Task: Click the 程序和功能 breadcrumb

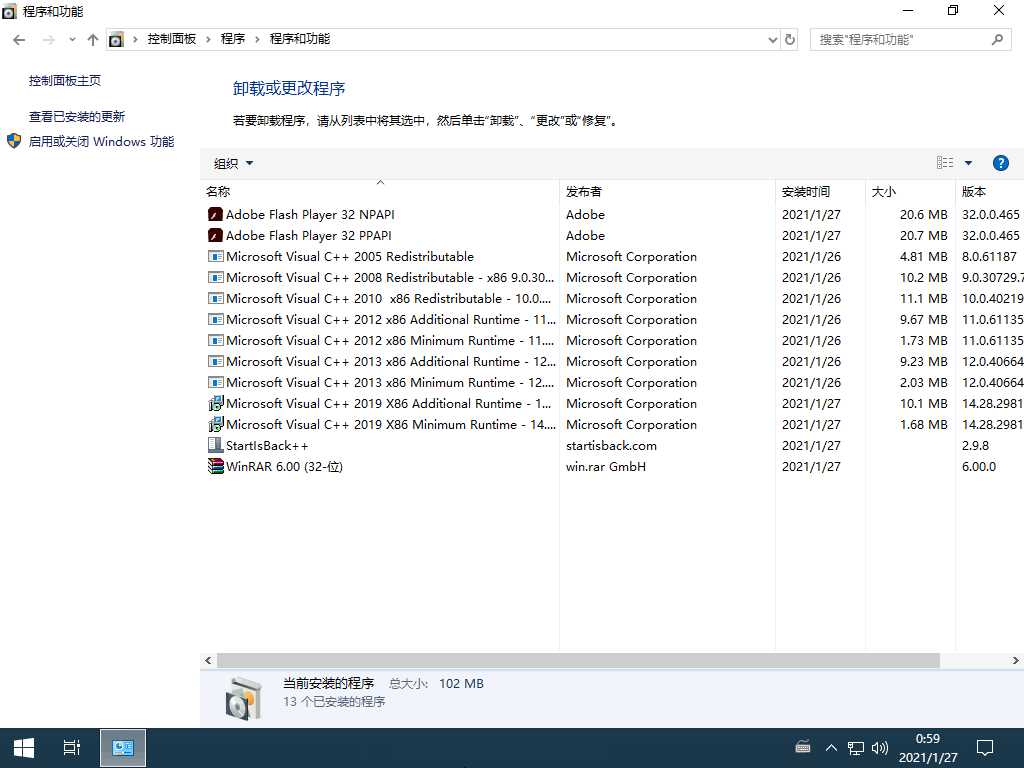Action: pos(300,39)
